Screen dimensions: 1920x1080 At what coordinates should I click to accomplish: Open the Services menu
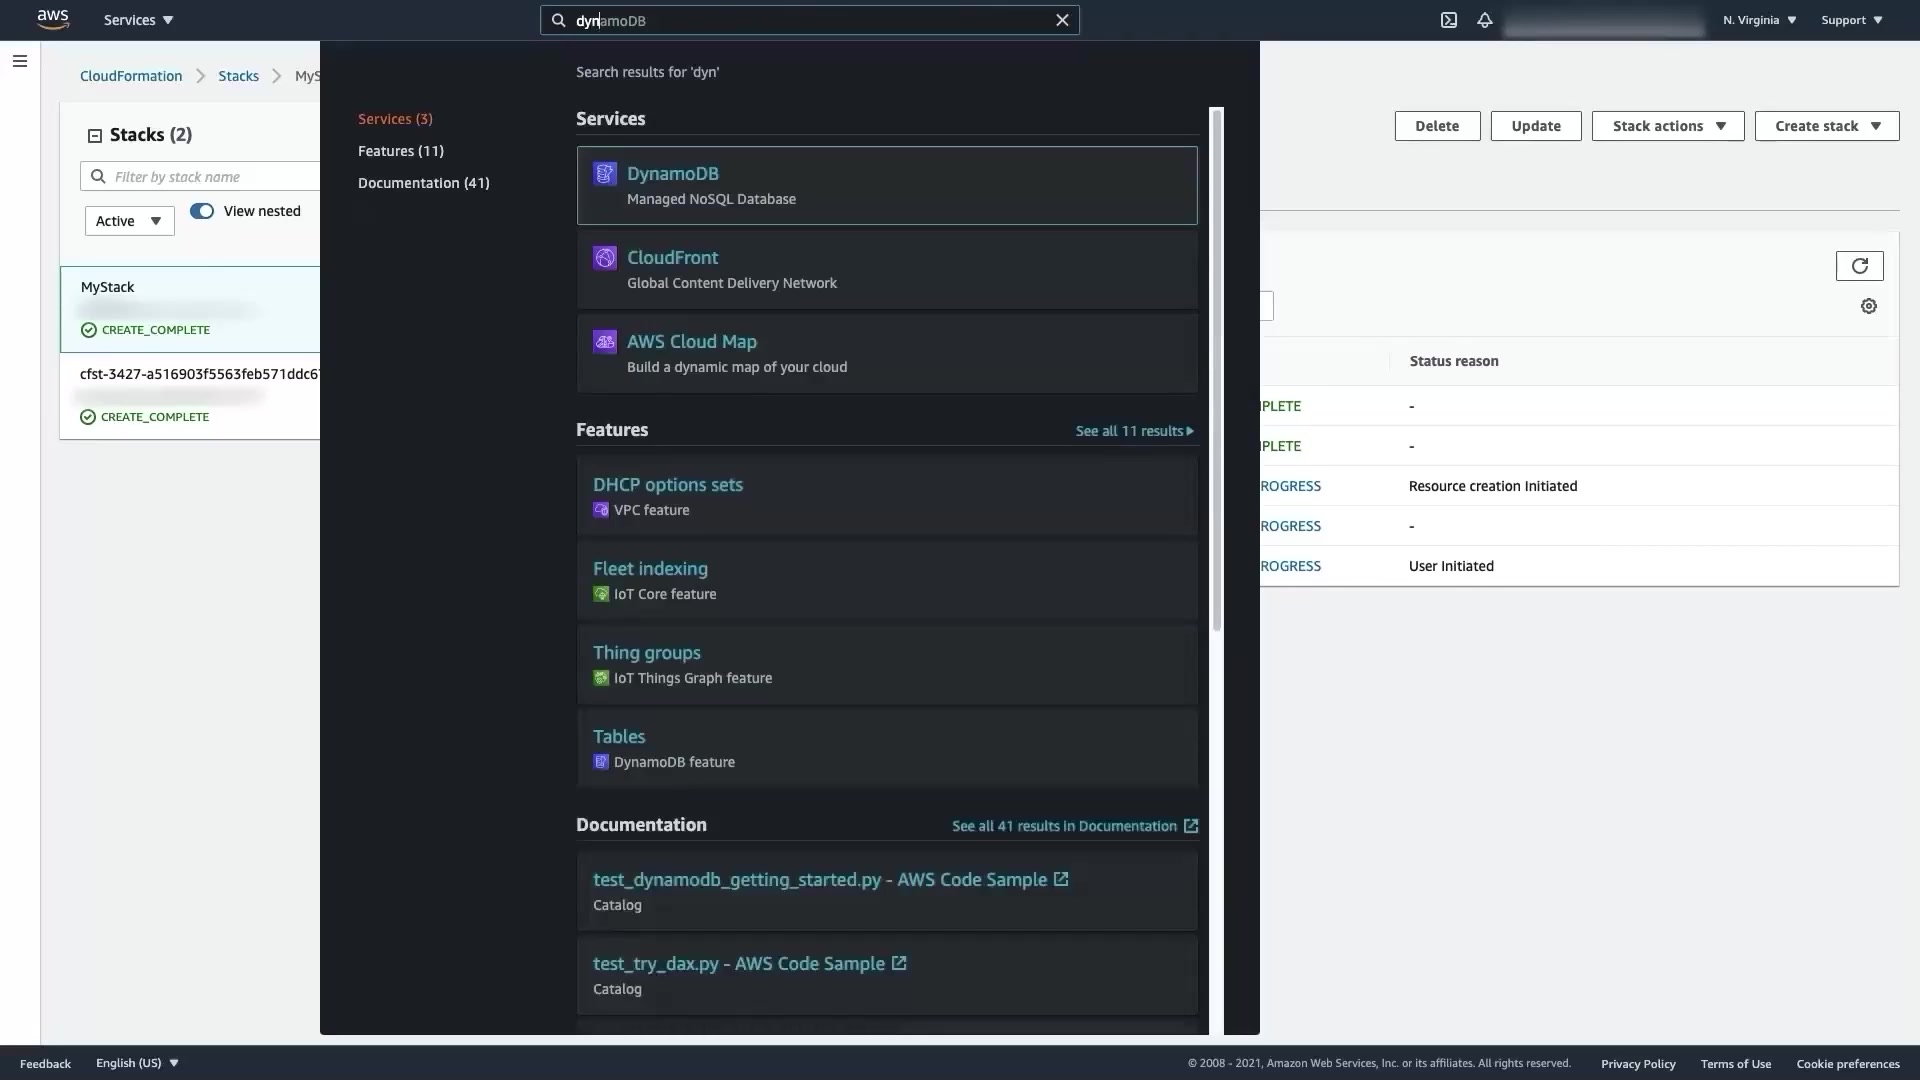[x=138, y=20]
